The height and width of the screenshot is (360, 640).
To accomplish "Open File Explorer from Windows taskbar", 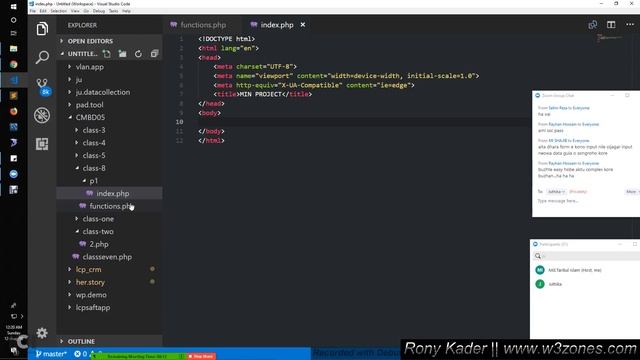I will pos(13,49).
